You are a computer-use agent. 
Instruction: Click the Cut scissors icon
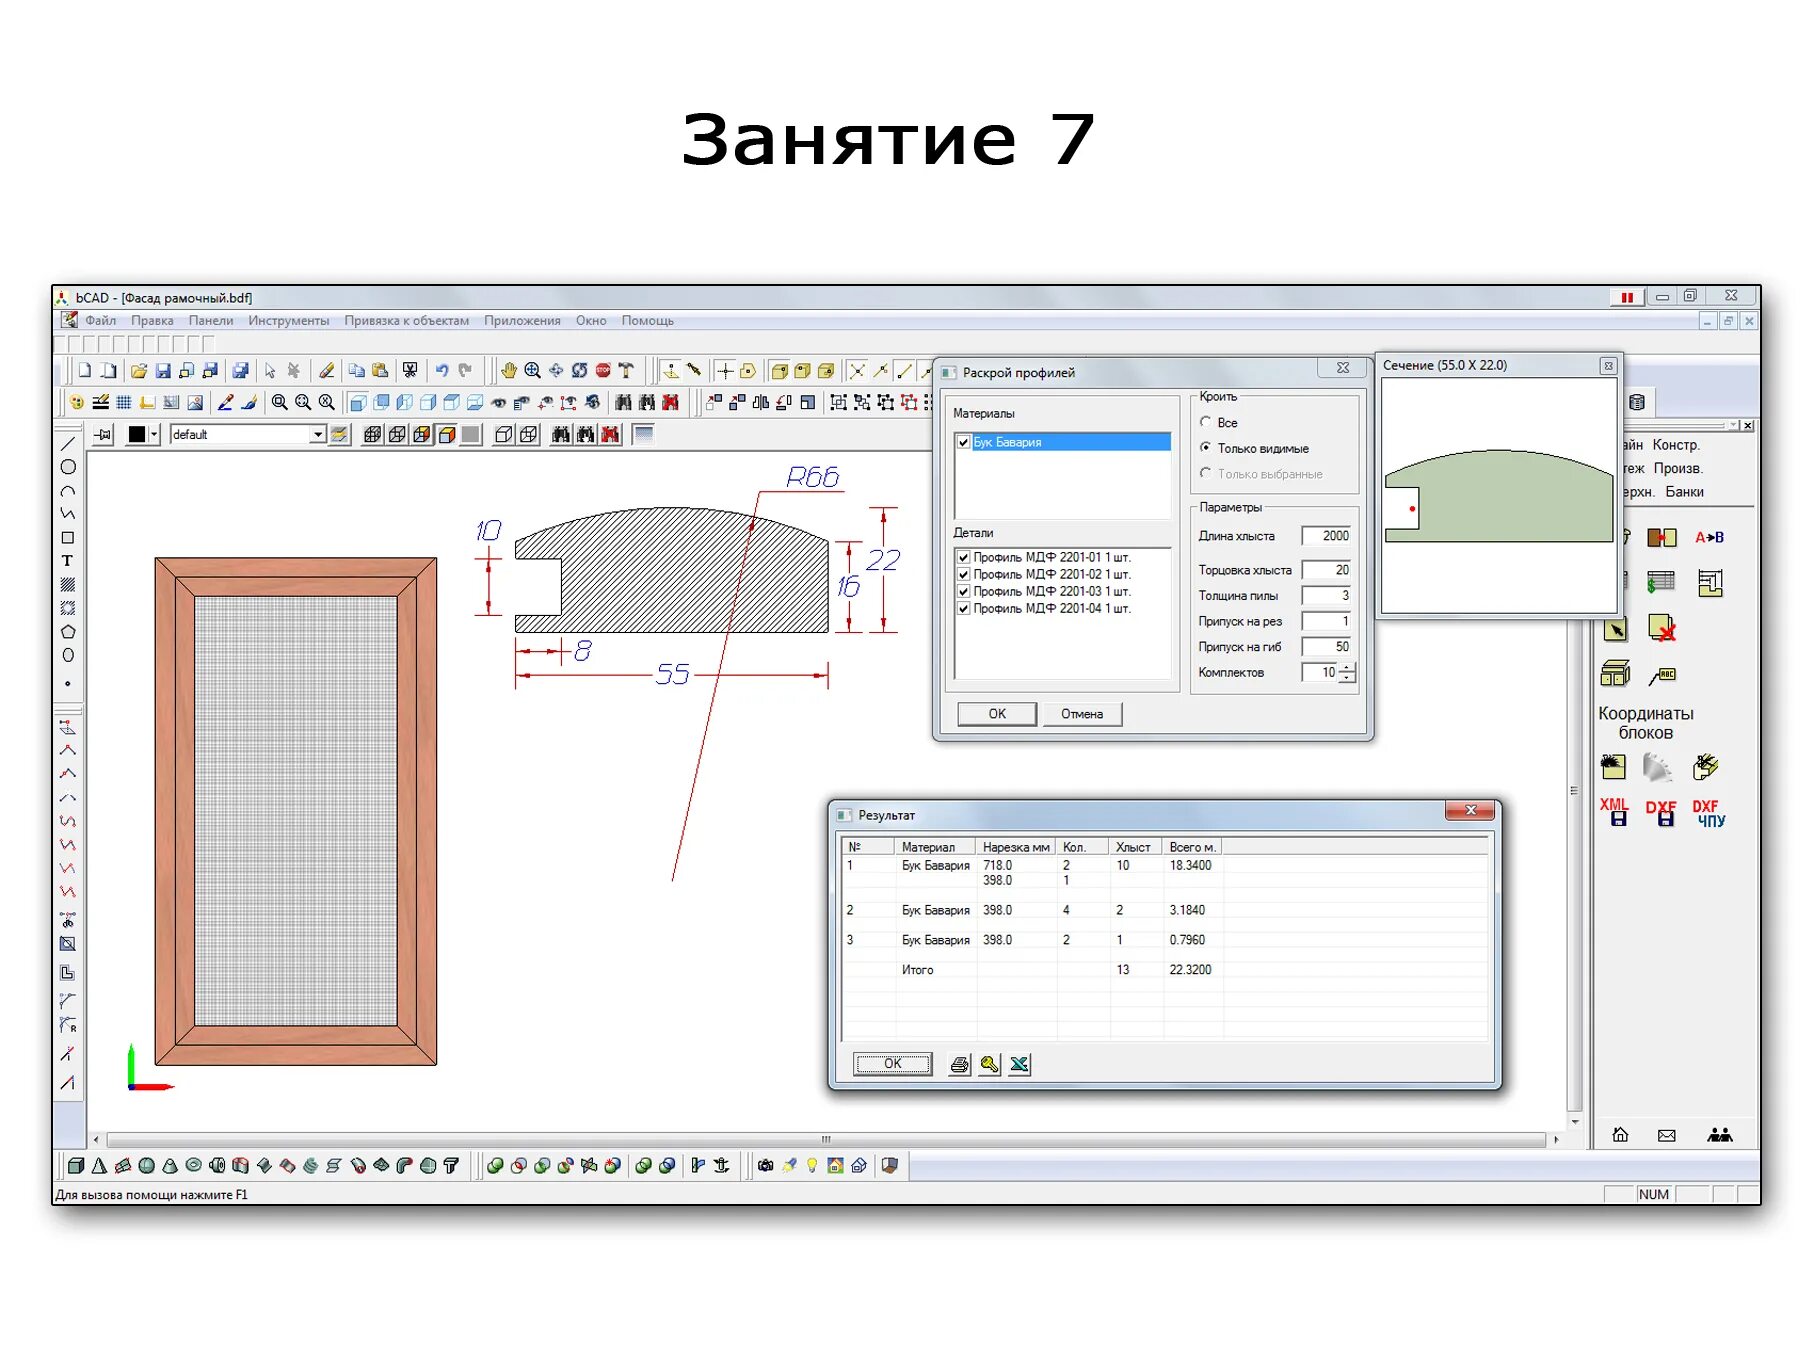click(x=410, y=371)
